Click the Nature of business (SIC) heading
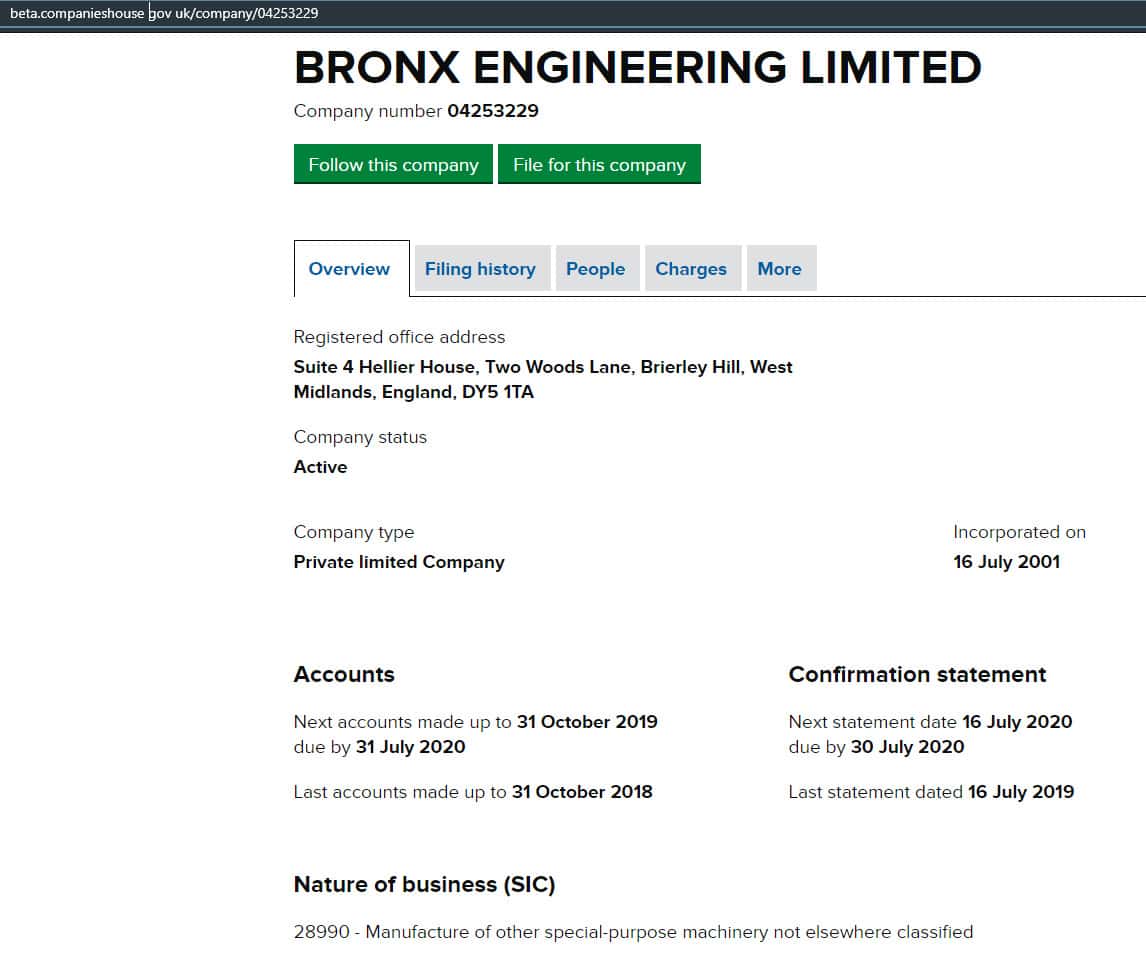This screenshot has height=971, width=1146. pos(424,885)
